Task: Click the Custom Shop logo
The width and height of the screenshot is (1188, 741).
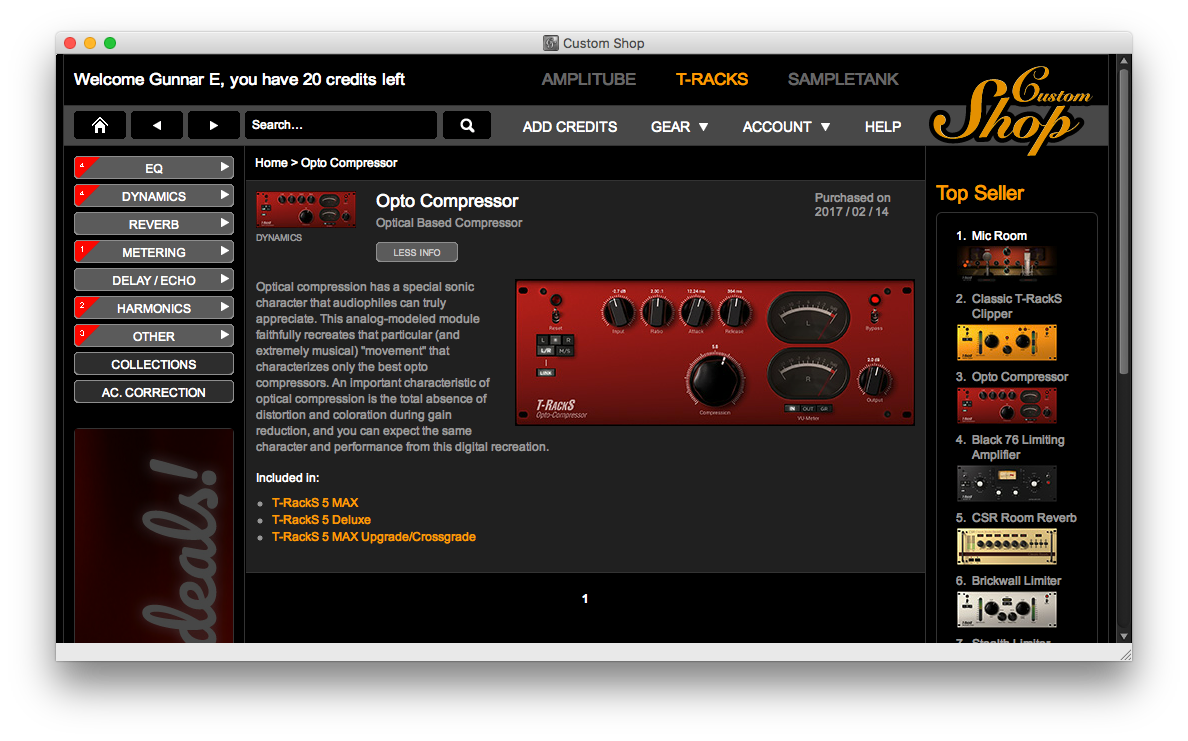Action: click(1010, 110)
